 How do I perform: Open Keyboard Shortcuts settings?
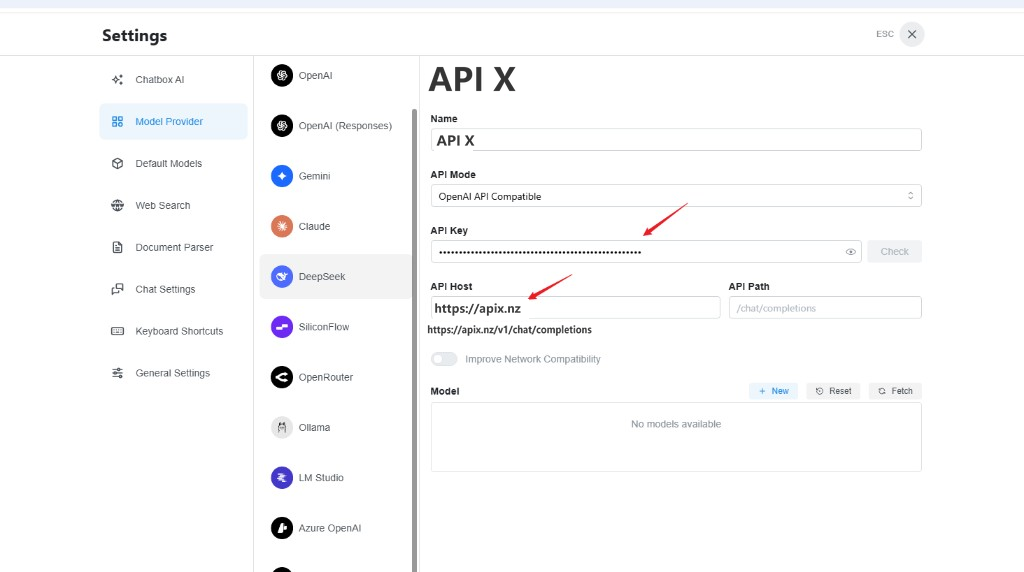[x=174, y=331]
